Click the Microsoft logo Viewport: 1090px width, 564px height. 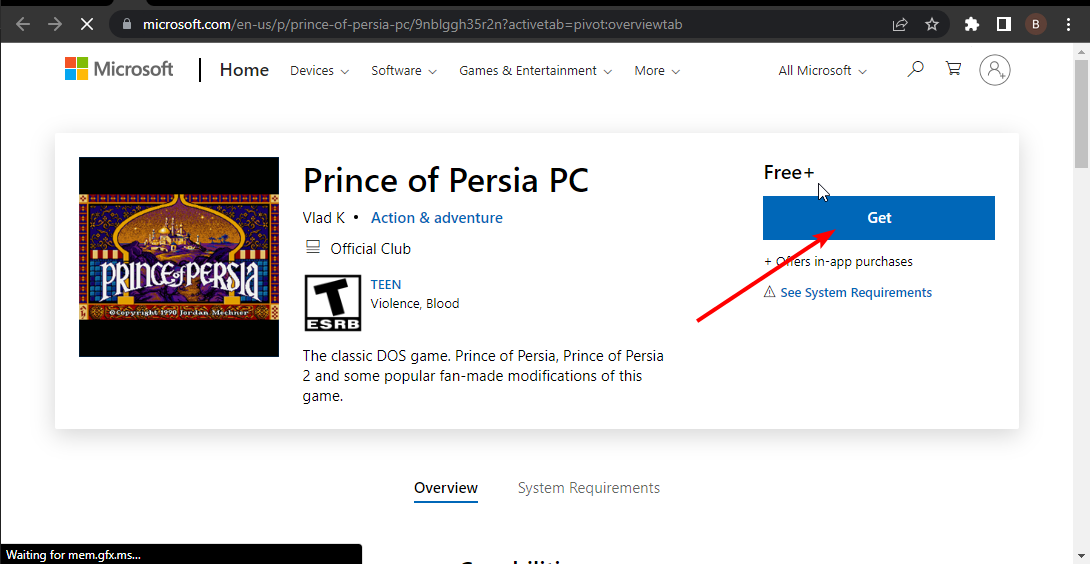tap(119, 69)
